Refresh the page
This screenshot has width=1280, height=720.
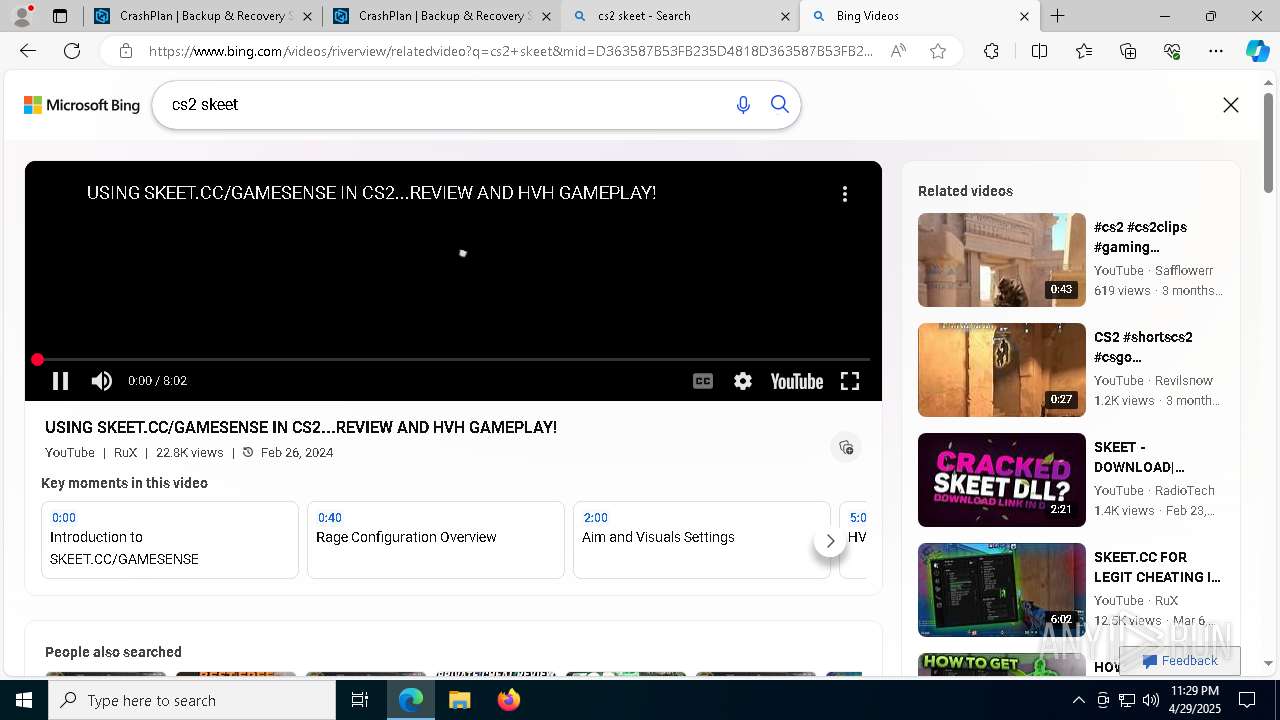coord(72,51)
